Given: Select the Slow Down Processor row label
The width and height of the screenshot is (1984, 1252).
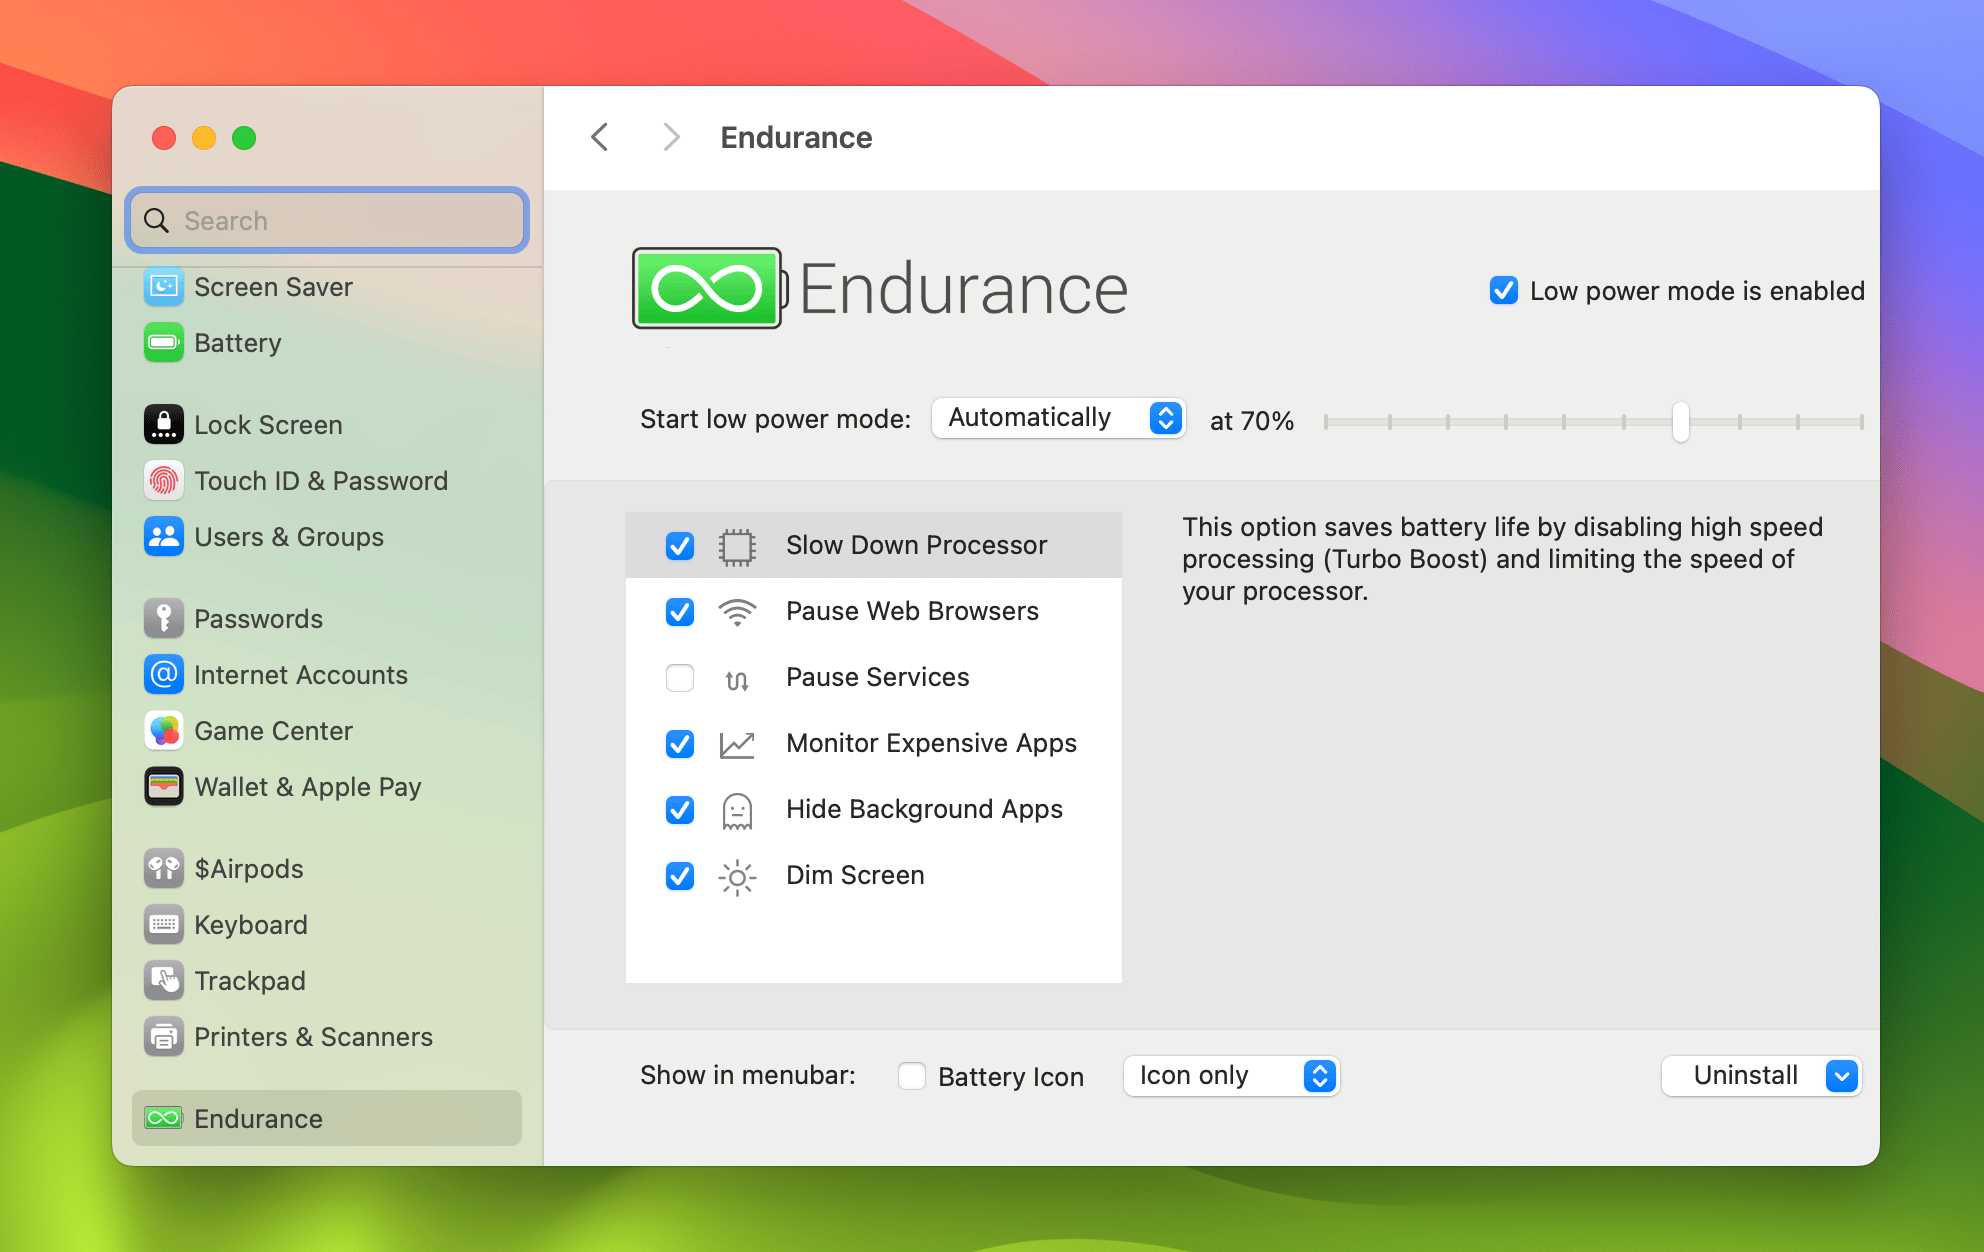Looking at the screenshot, I should coord(916,545).
